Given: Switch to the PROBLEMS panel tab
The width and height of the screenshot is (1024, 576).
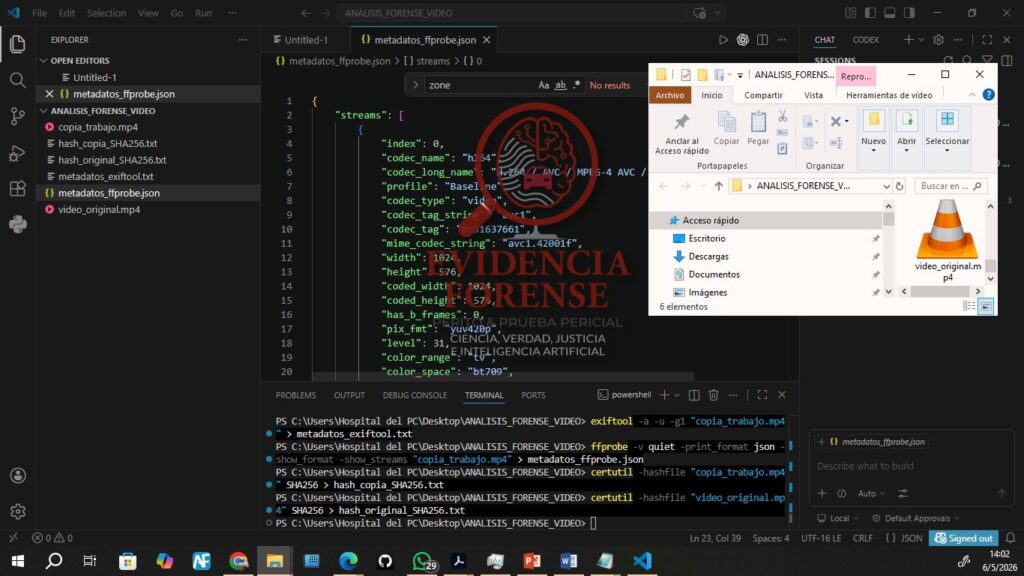Looking at the screenshot, I should point(296,395).
